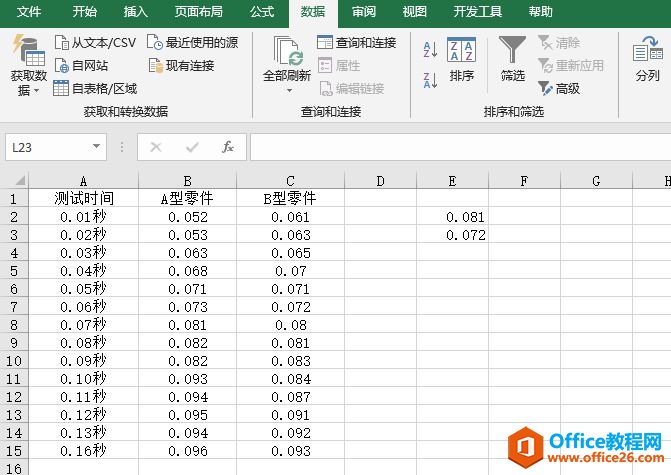This screenshot has height=475, width=671.
Task: Select column G header
Action: click(x=596, y=181)
